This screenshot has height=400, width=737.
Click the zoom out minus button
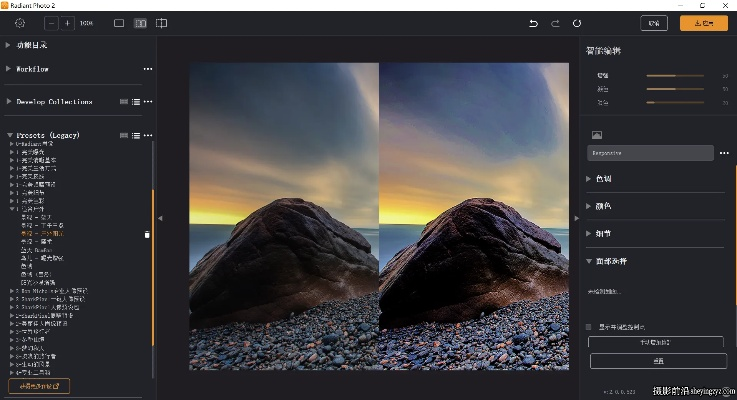[52, 22]
